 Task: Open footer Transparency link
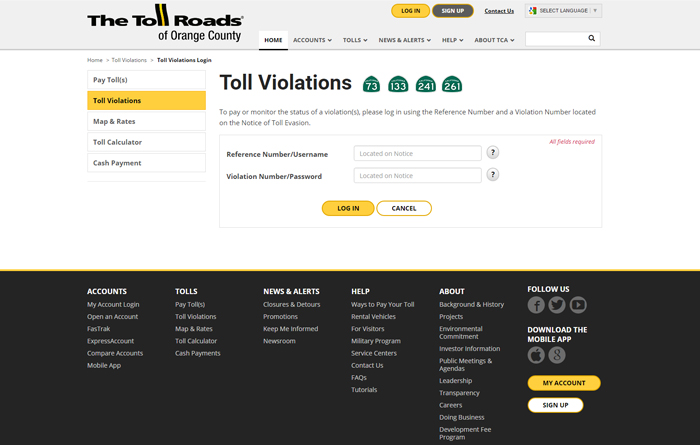459,393
